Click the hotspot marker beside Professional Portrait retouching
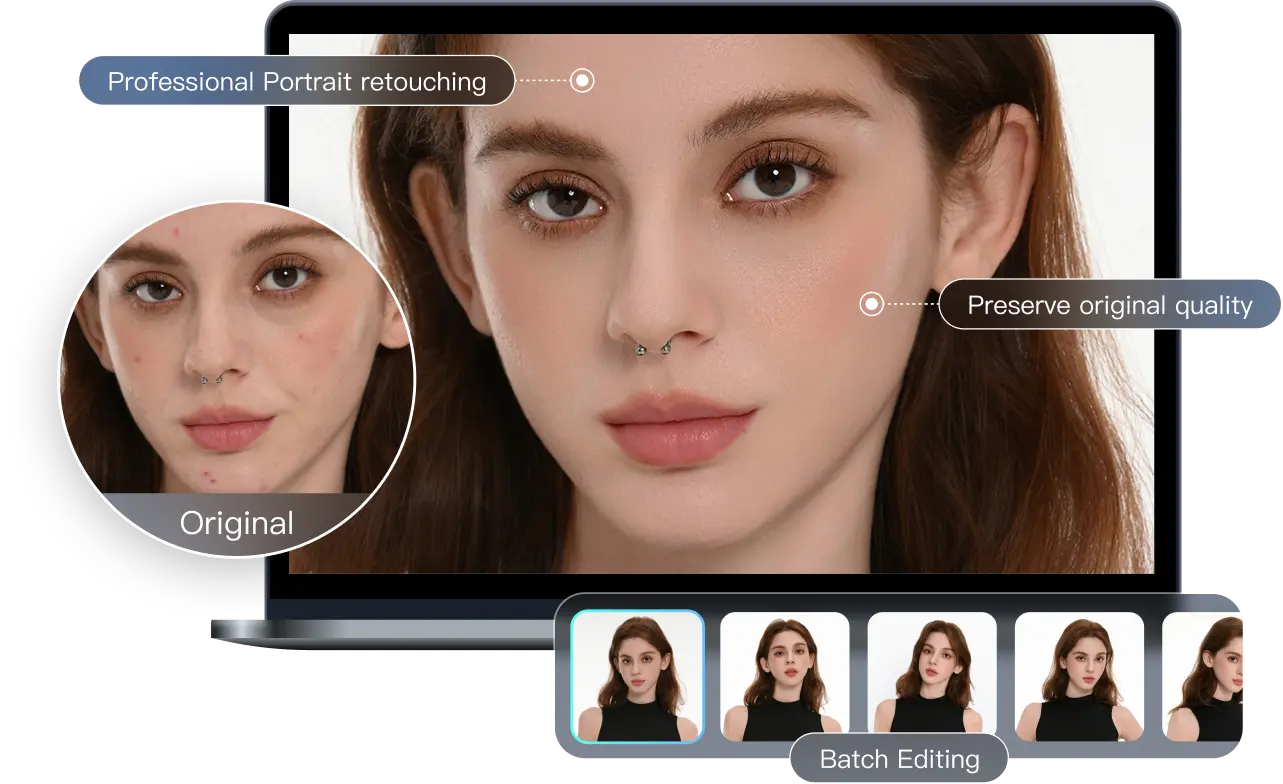Image resolution: width=1283 pixels, height=784 pixels. click(x=582, y=81)
